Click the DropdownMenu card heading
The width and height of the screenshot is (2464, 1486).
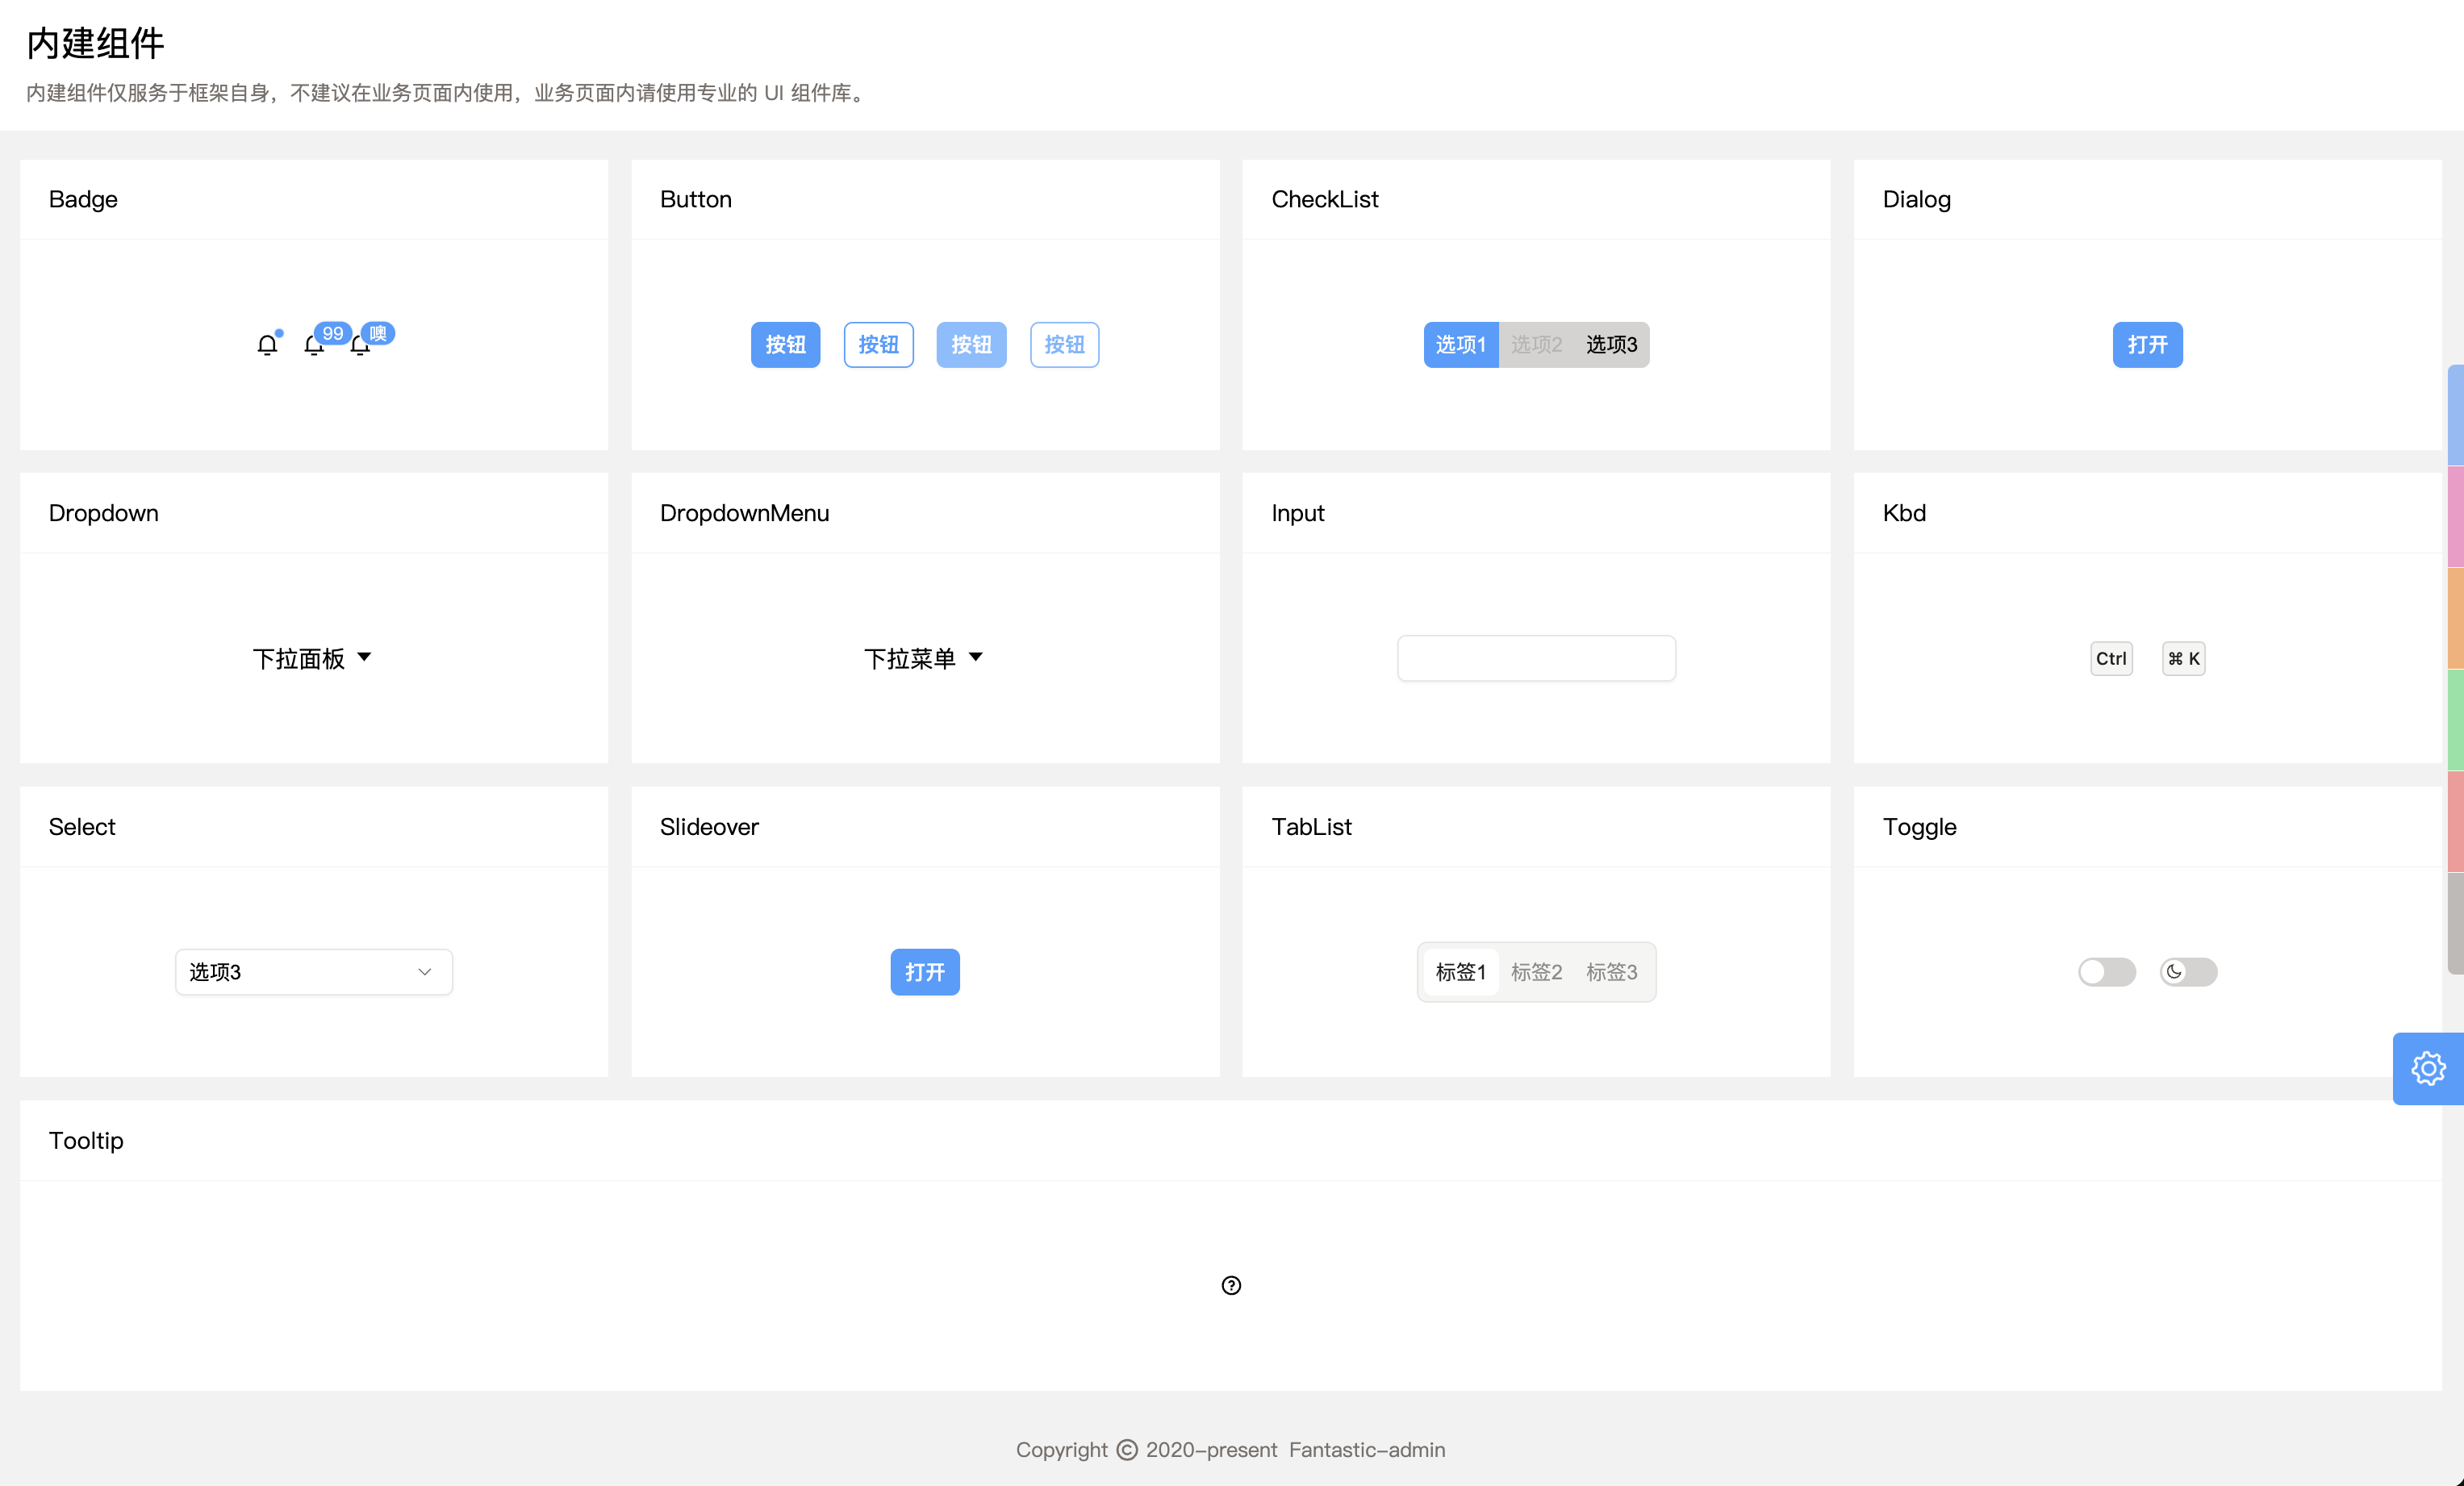744,513
